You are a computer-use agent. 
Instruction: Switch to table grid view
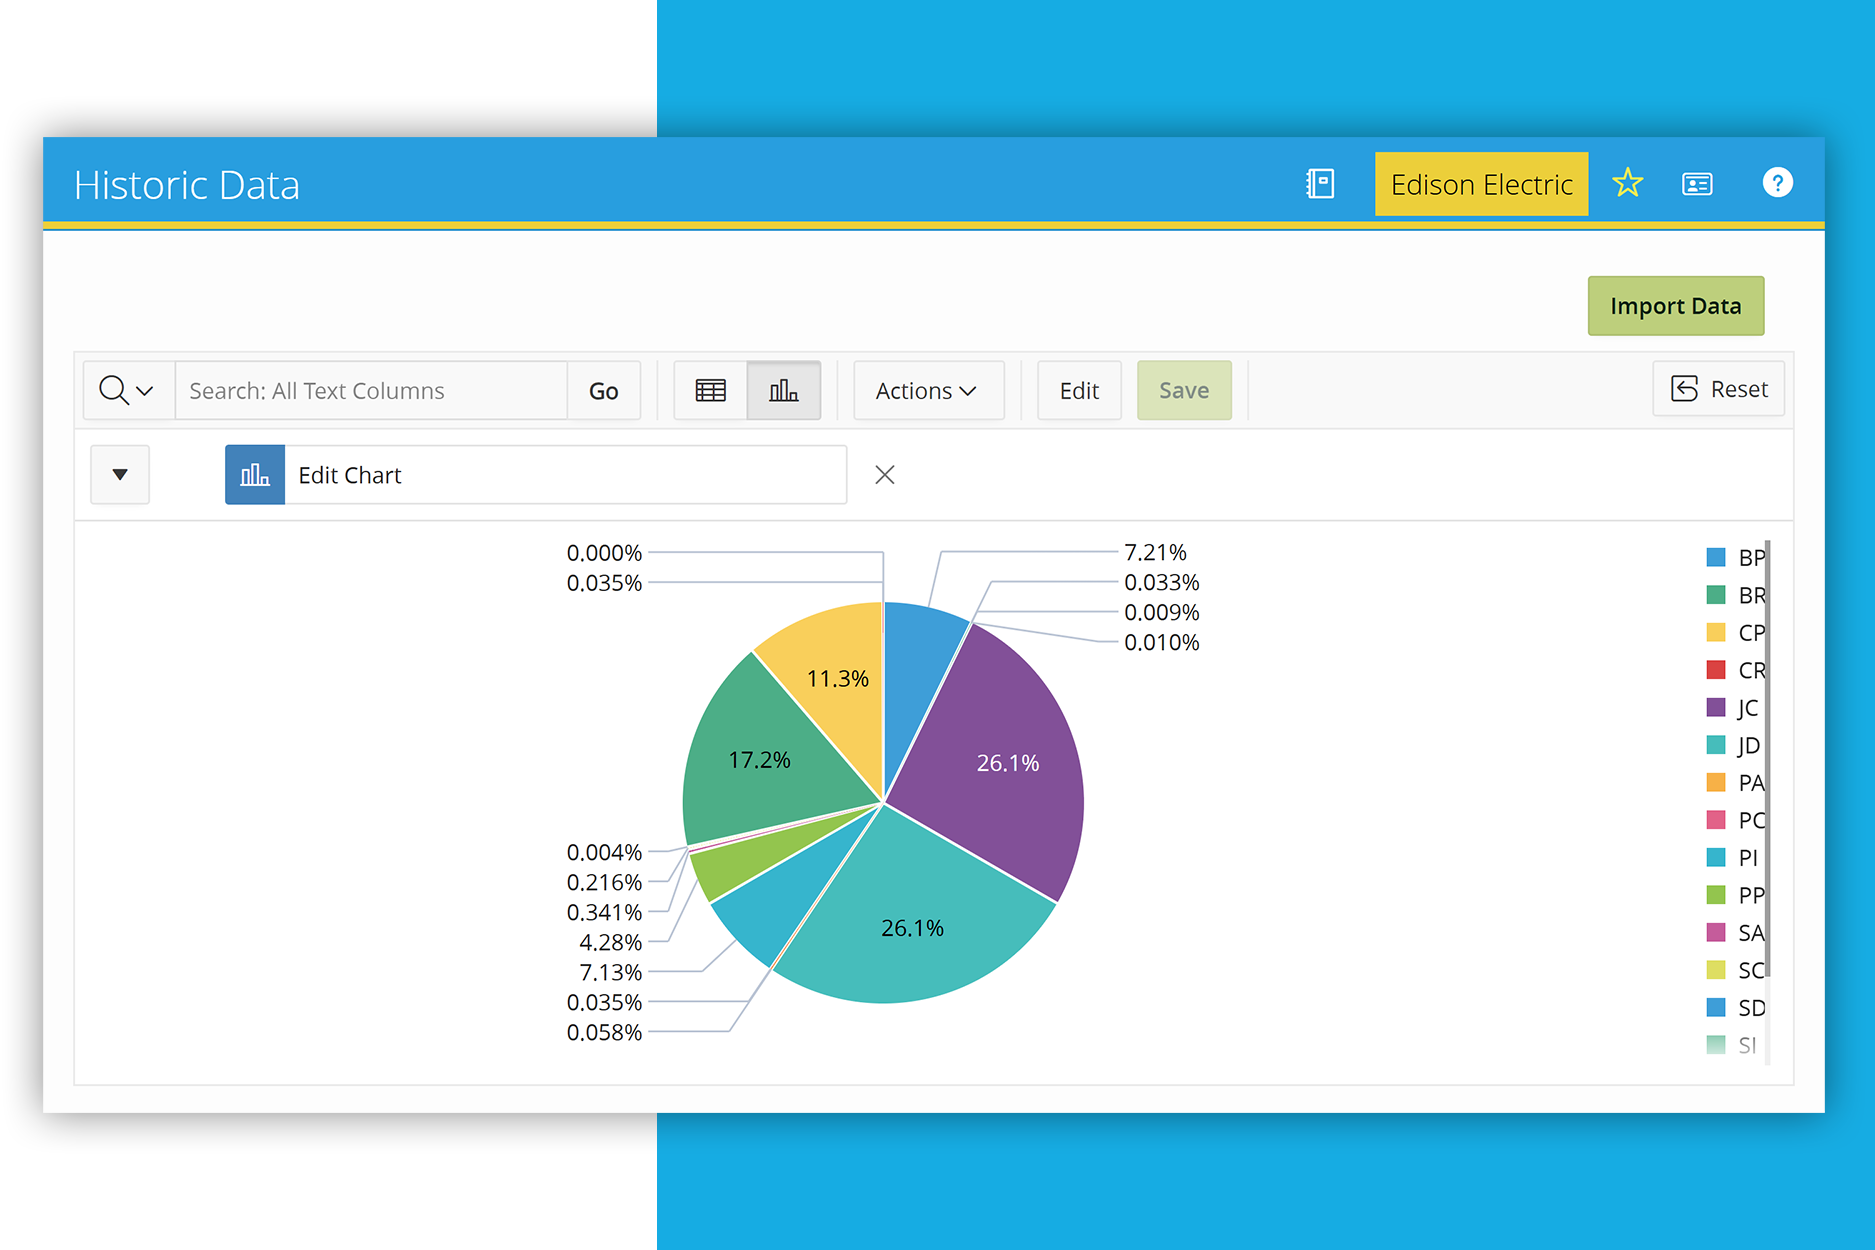710,390
